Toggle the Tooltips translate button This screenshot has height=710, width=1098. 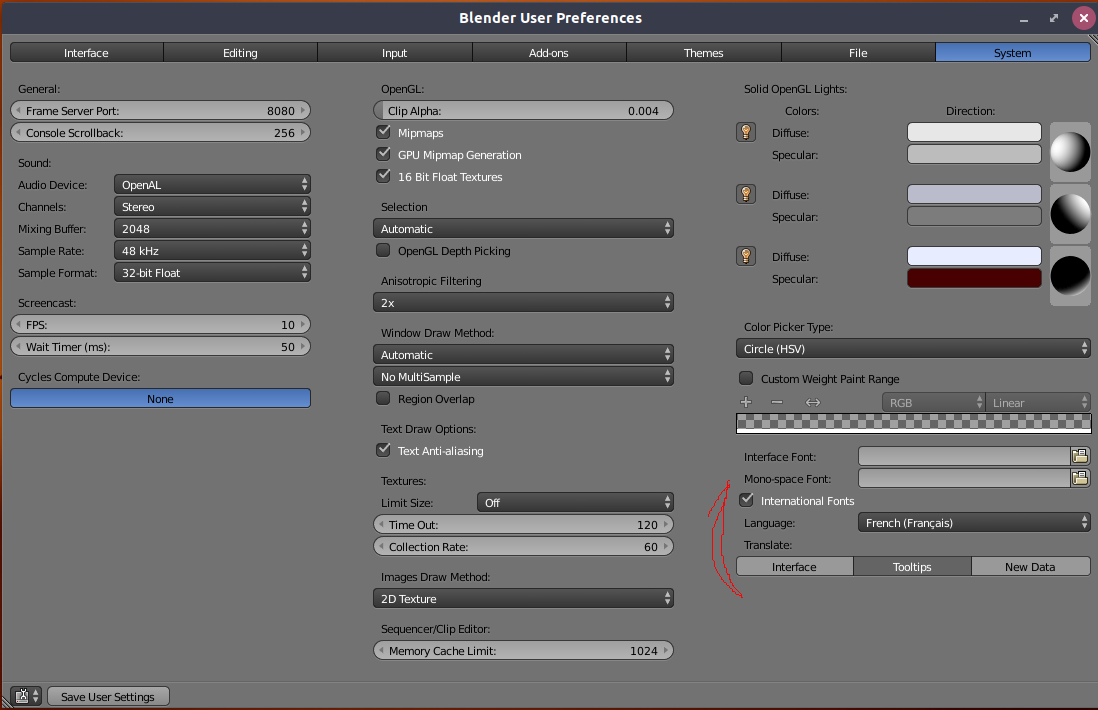pos(912,566)
